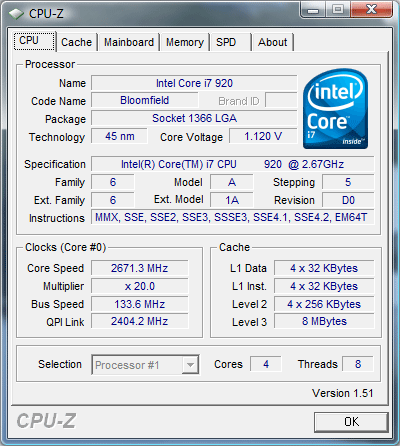Open the About tab

[x=273, y=42]
